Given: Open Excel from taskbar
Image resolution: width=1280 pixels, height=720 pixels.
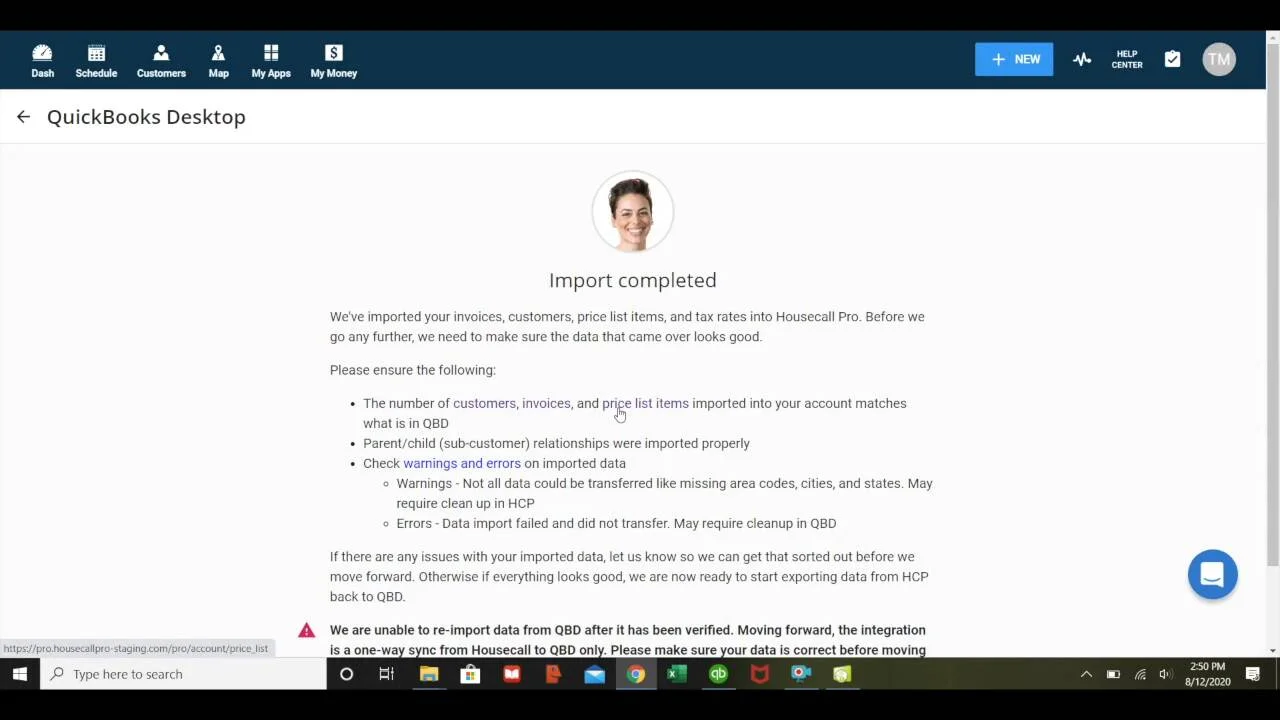Looking at the screenshot, I should (x=677, y=674).
